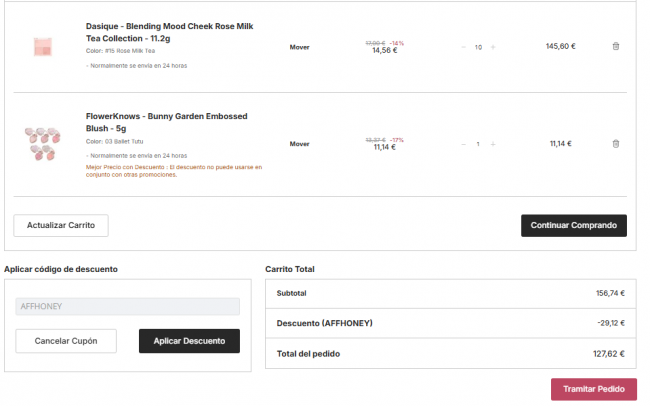This screenshot has height=406, width=650.
Task: Focus the AFFHONEY coupon code field
Action: tap(127, 307)
